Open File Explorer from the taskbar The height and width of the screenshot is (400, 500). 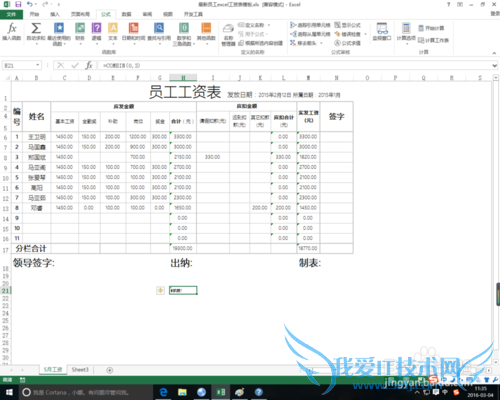[182, 392]
